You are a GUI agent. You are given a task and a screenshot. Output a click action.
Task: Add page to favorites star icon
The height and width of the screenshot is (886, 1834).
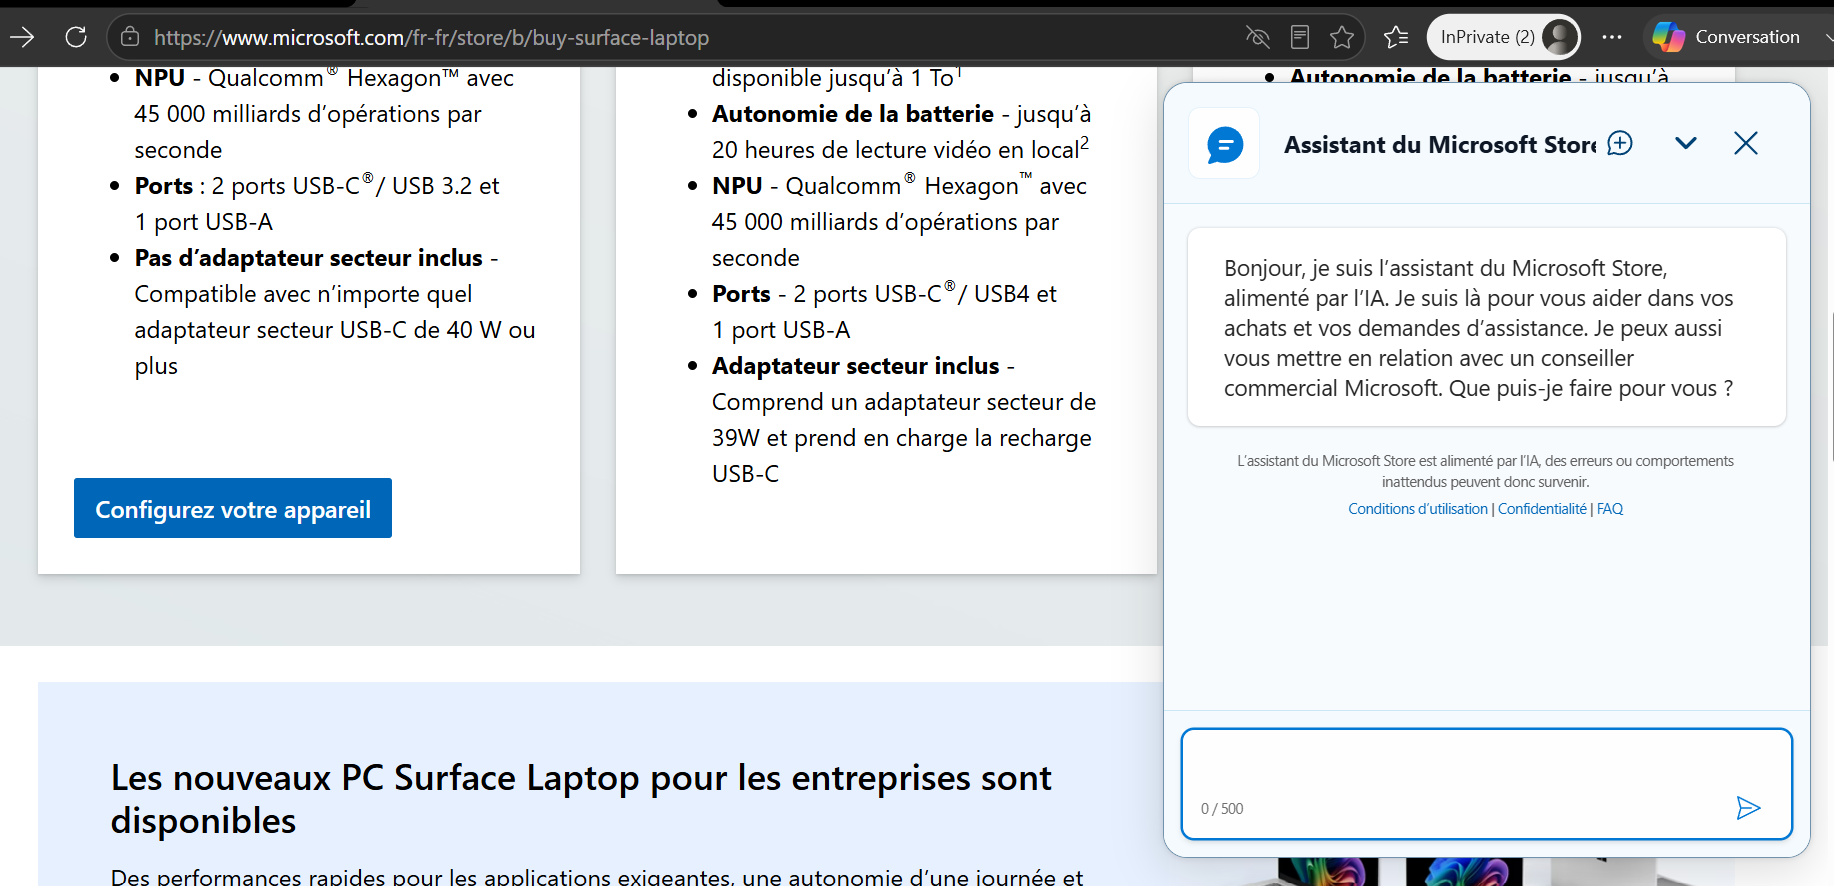1342,37
